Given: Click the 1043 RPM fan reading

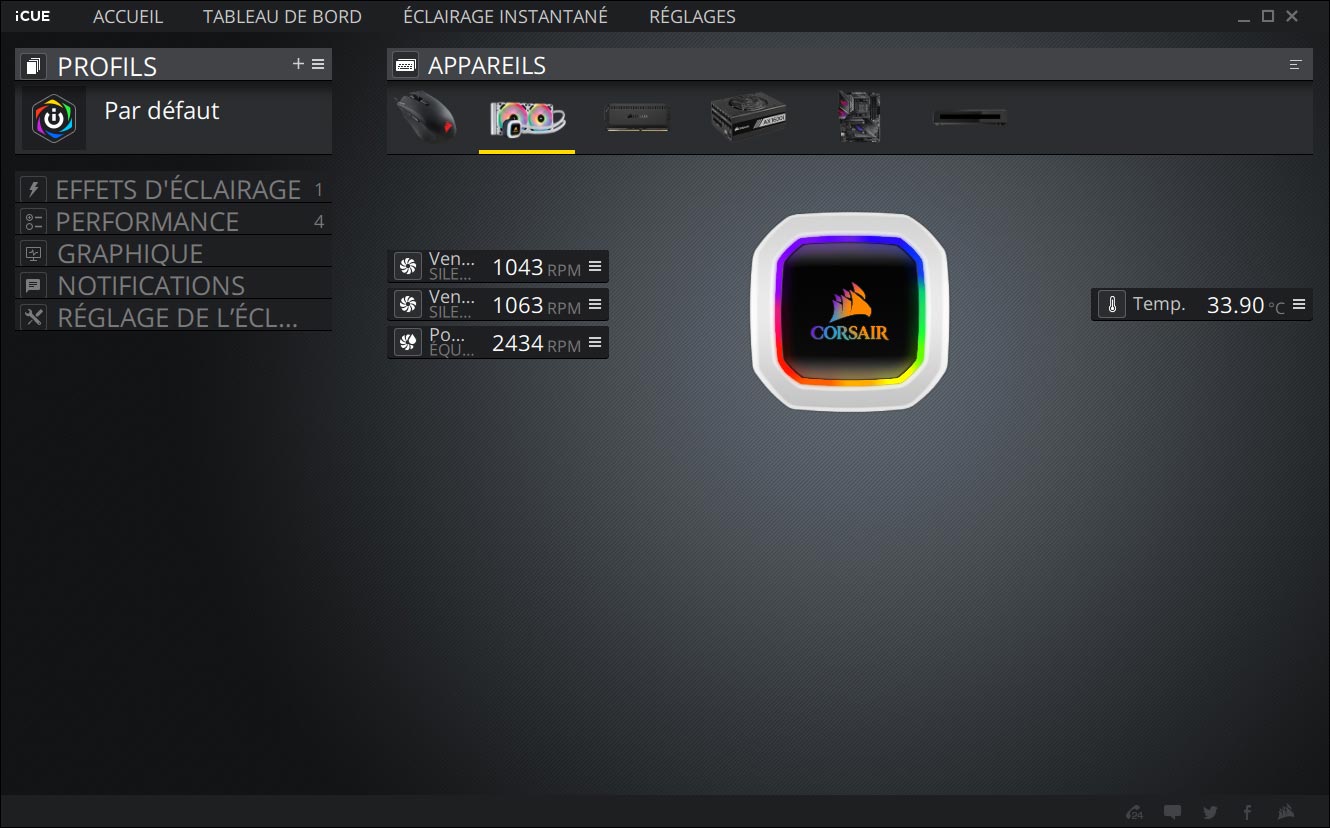Looking at the screenshot, I should (536, 268).
